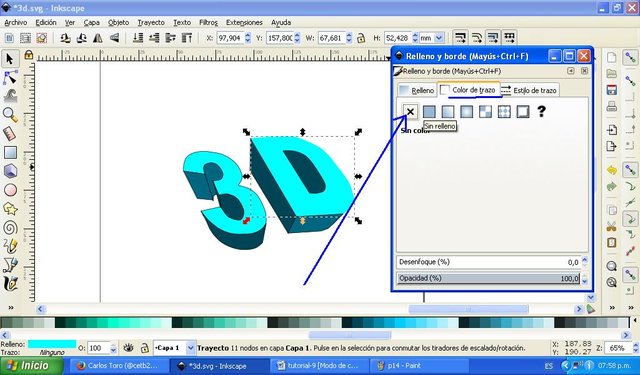640x375 pixels.
Task: Select the Node edit tool
Action: coord(10,77)
